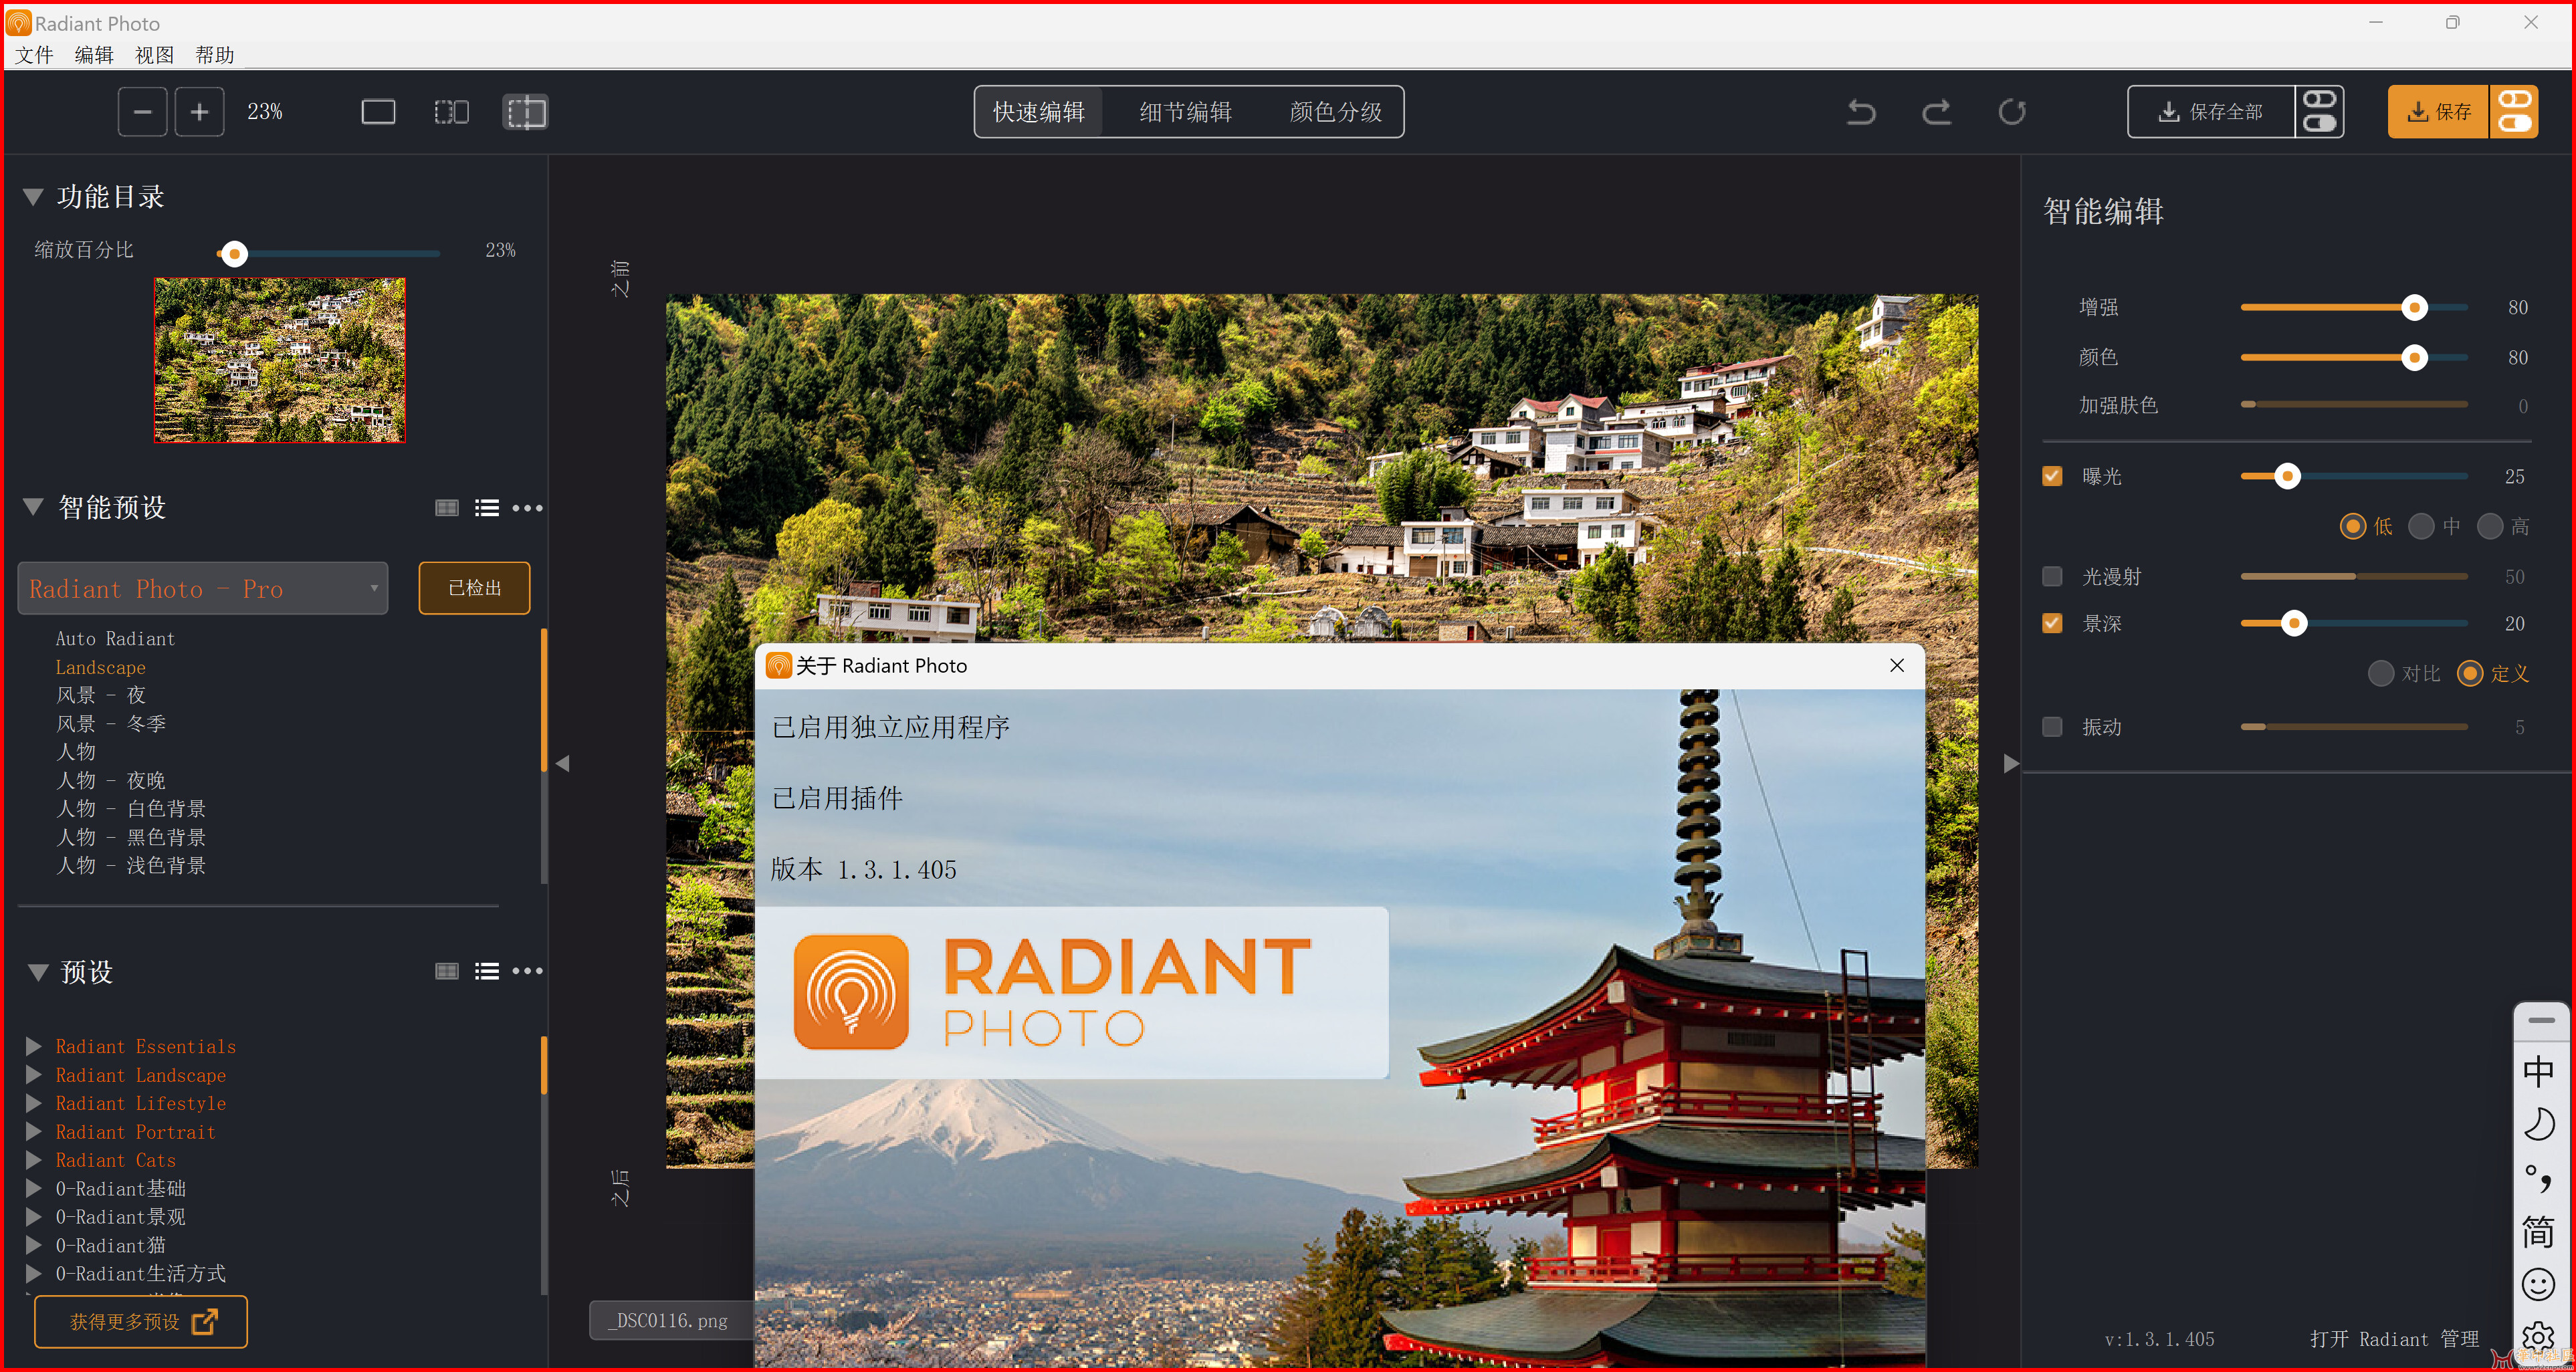Click the 缩放百分比 slider handle
The width and height of the screenshot is (2576, 1372).
[234, 254]
